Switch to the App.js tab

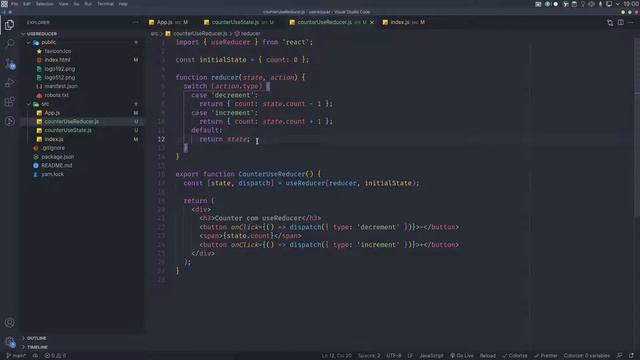(168, 22)
